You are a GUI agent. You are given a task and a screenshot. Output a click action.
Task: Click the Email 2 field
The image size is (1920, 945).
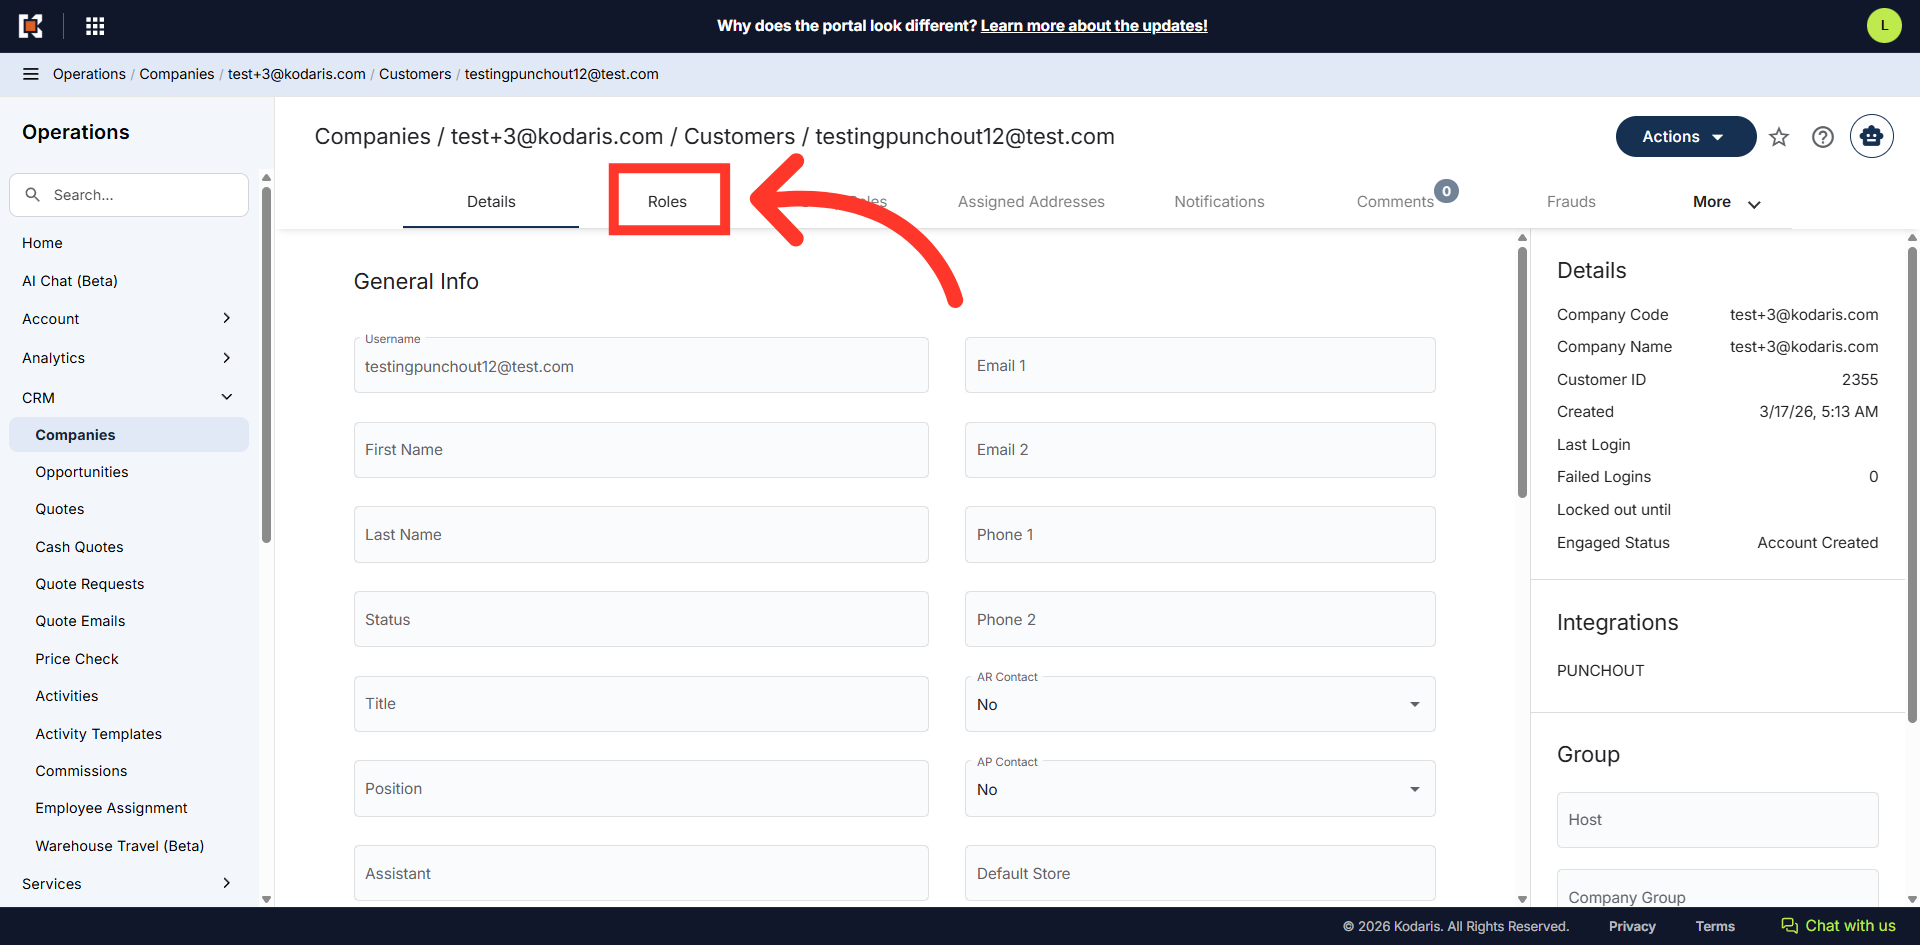(1200, 450)
